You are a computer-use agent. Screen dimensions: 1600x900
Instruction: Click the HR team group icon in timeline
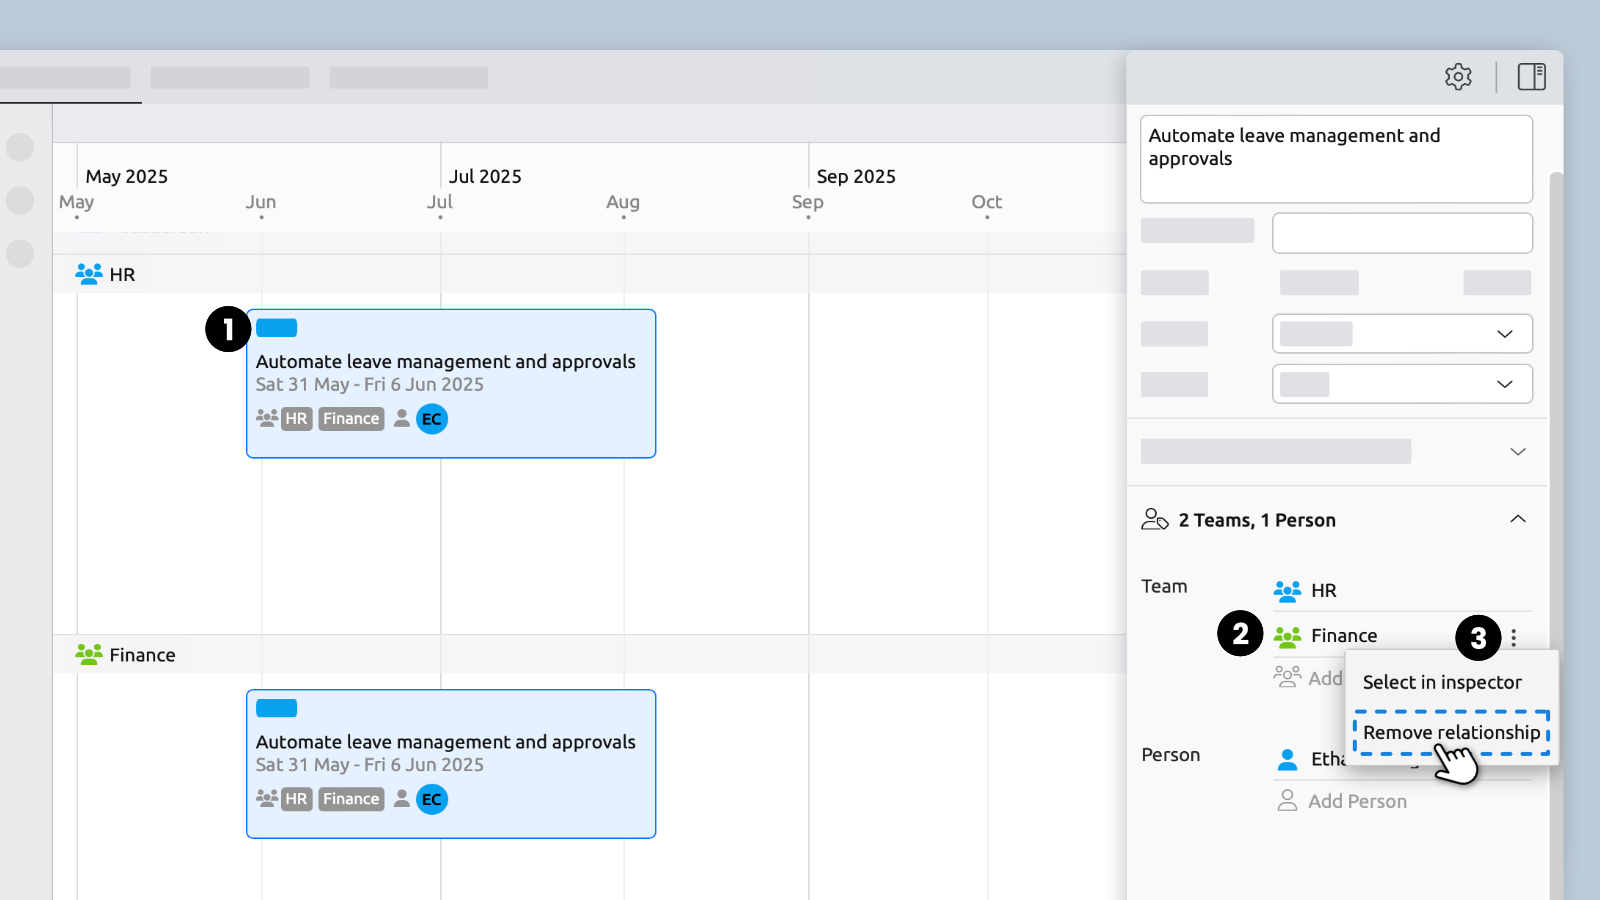[x=89, y=274]
